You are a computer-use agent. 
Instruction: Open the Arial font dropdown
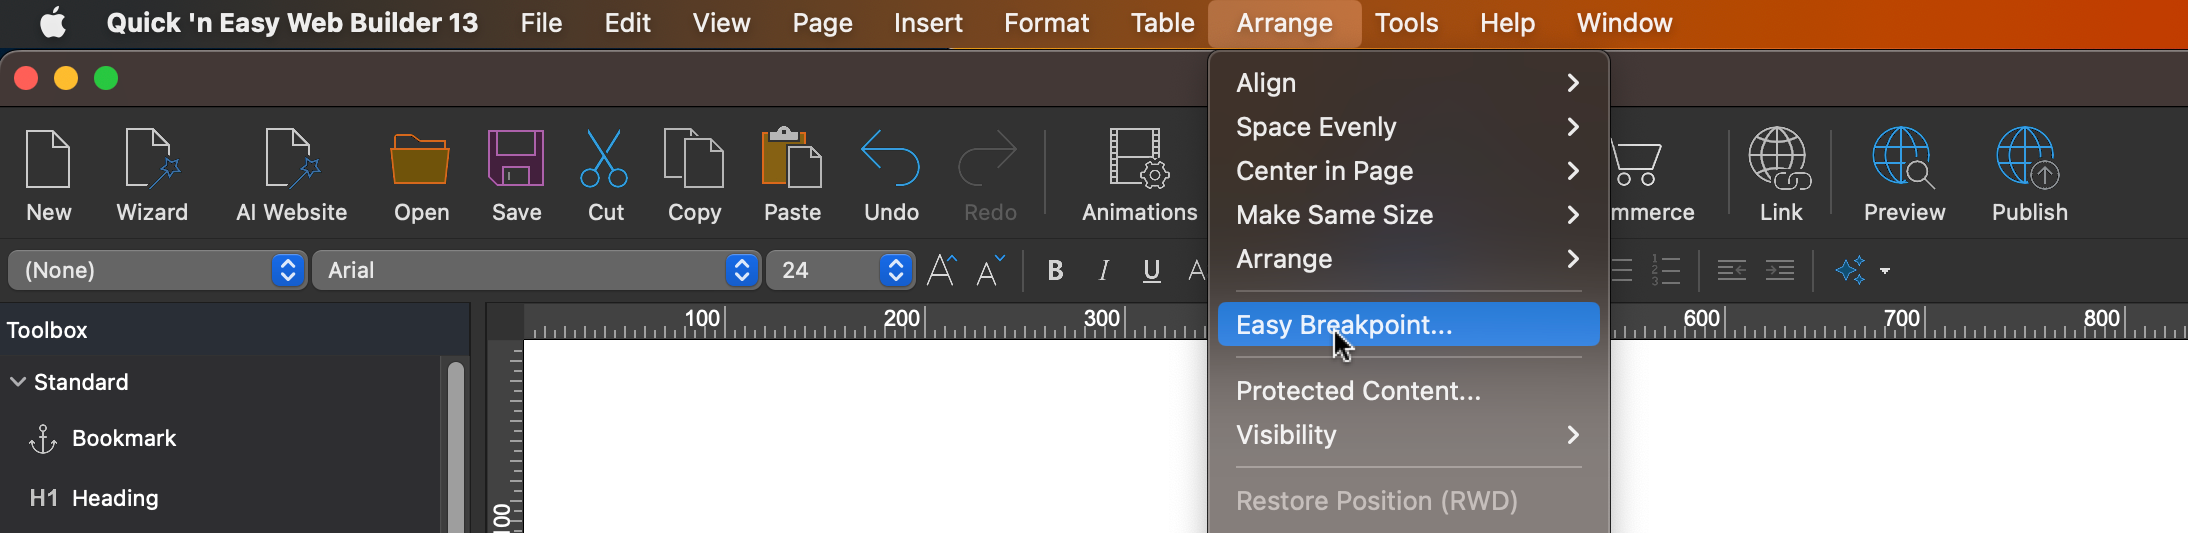pos(535,270)
